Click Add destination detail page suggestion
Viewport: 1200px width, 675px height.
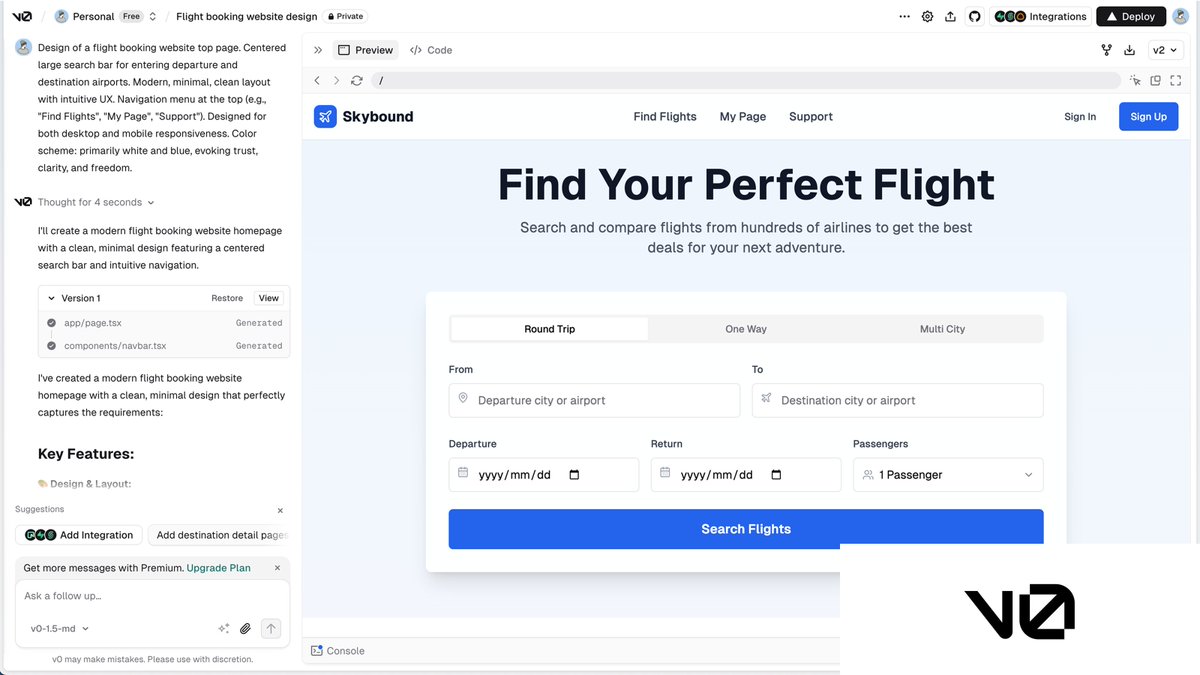(x=219, y=535)
